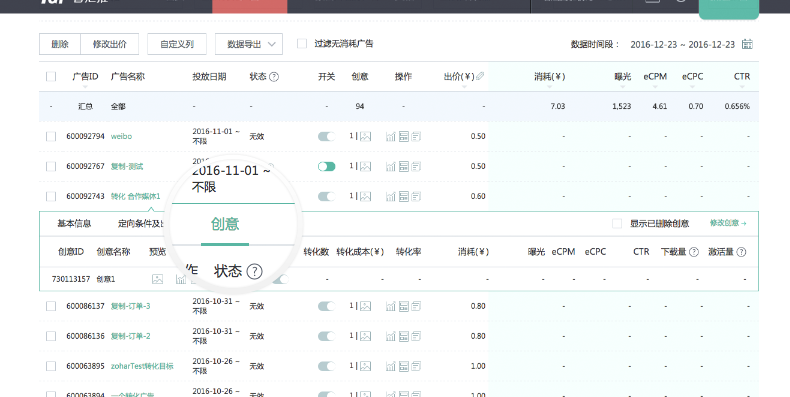This screenshot has width=790, height=397.
Task: Toggle the switch for 复制-订单-2 ad
Action: [326, 336]
